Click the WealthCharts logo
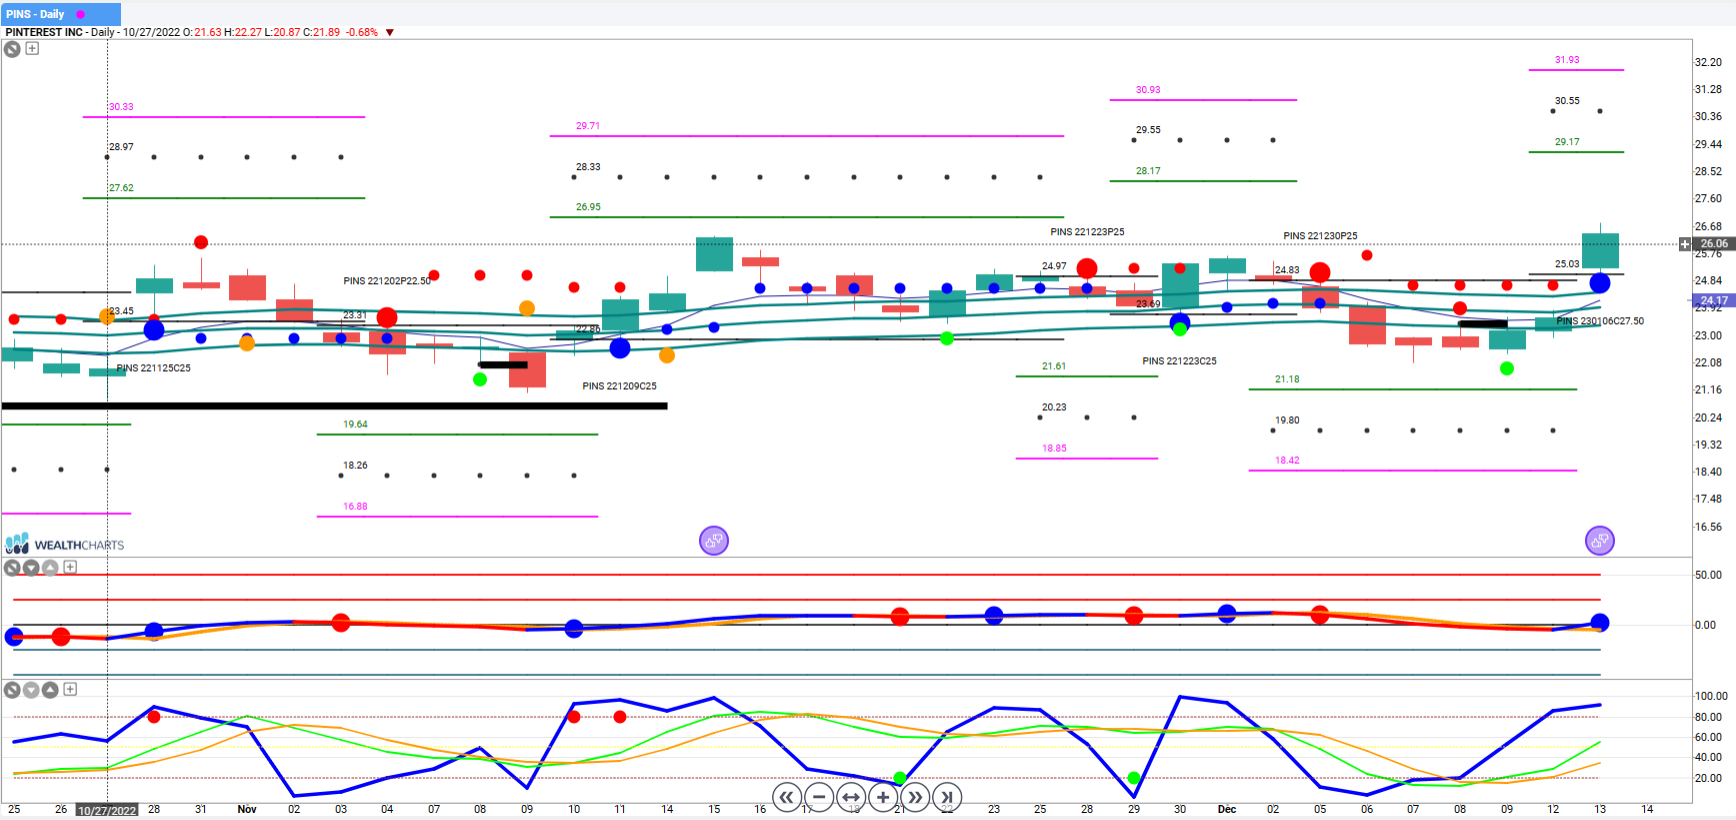This screenshot has width=1736, height=820. click(x=65, y=544)
